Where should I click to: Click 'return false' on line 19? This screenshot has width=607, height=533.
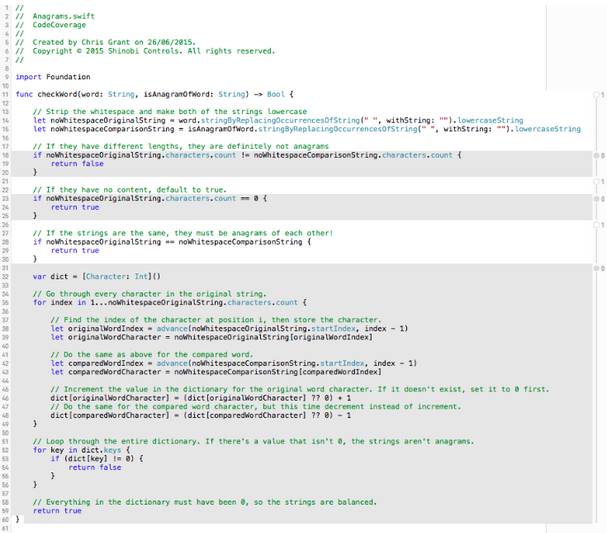77,164
